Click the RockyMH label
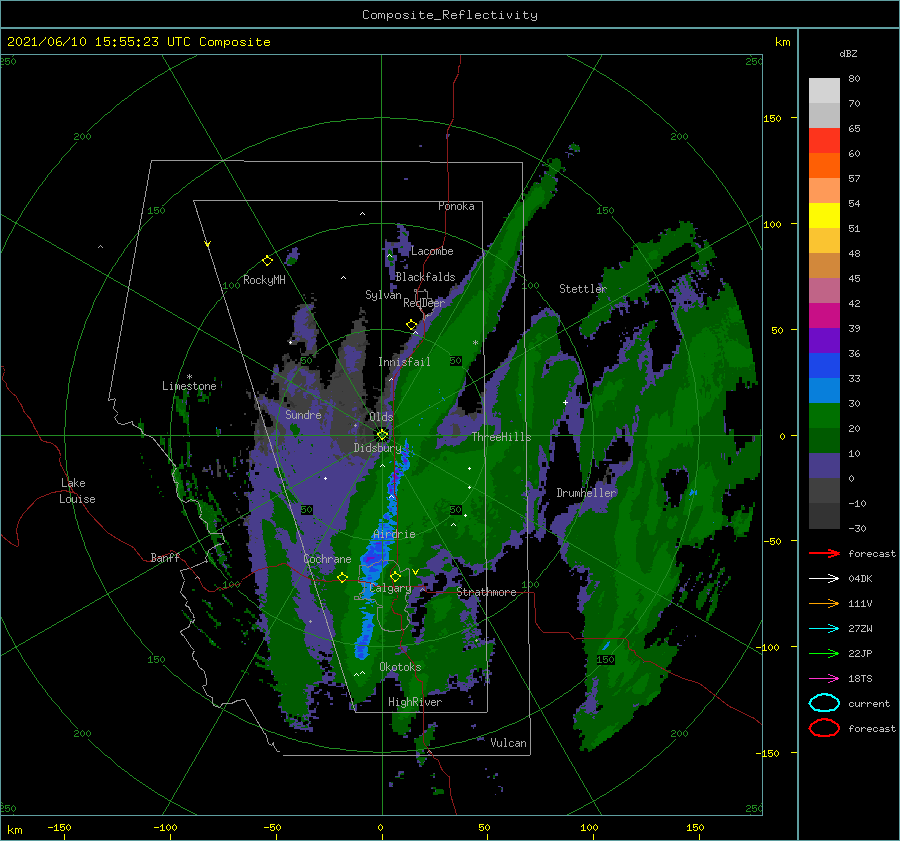Viewport: 900px width, 841px height. click(264, 280)
